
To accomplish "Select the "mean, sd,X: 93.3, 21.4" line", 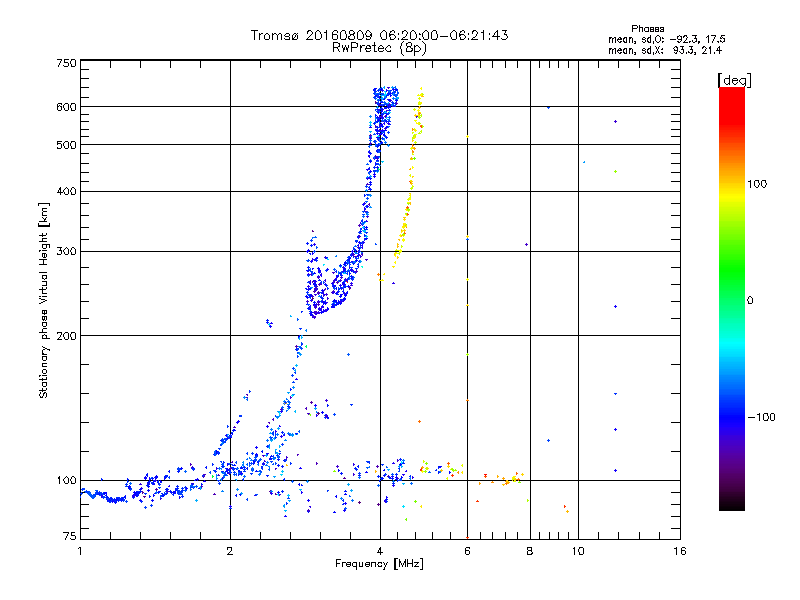I will coord(665,50).
